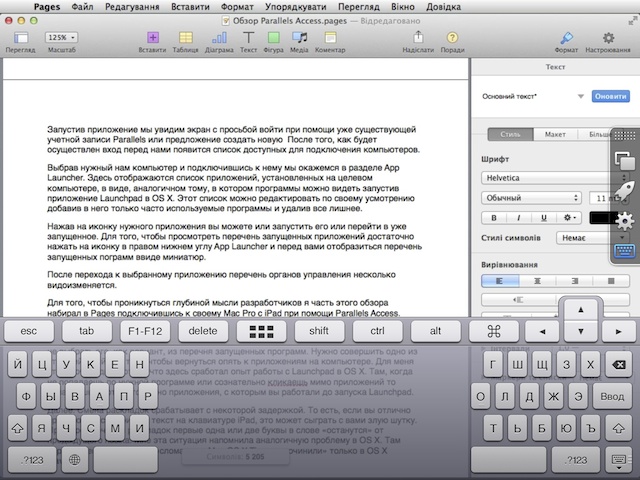Open the 125% Масштаб zoom dropdown
Screen dimensions: 640x480
tap(61, 38)
